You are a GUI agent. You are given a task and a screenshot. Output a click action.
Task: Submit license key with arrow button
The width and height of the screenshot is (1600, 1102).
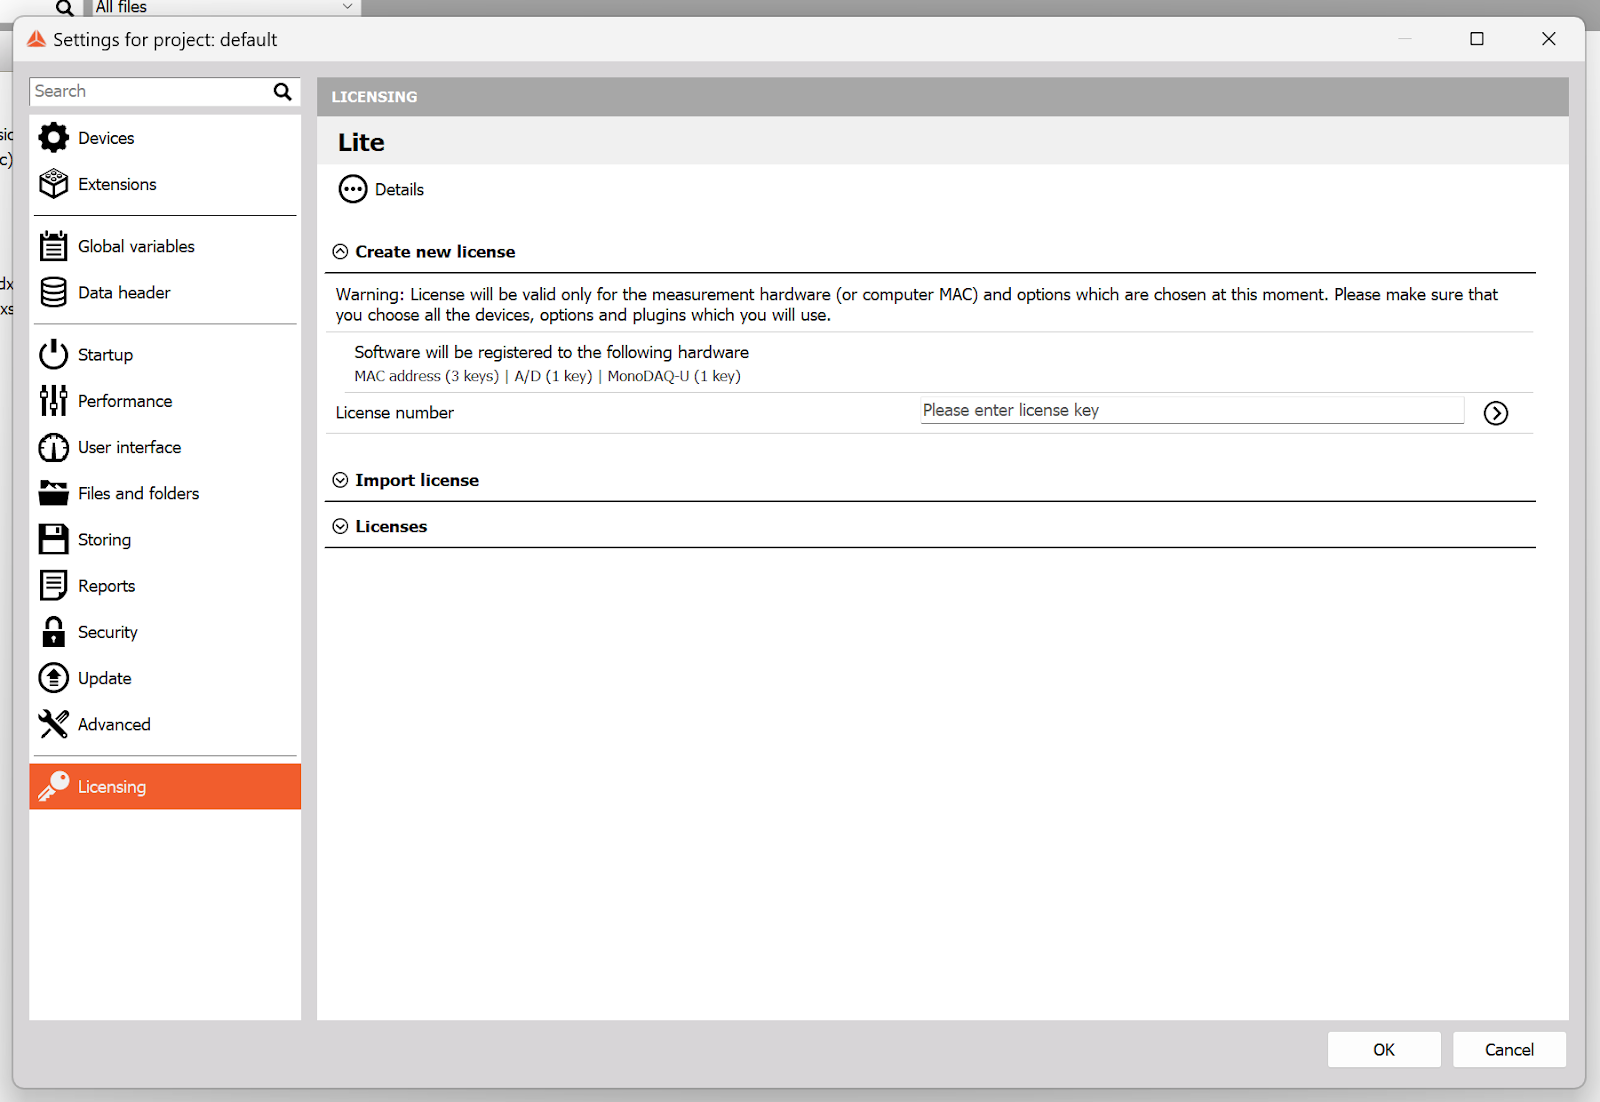point(1496,413)
